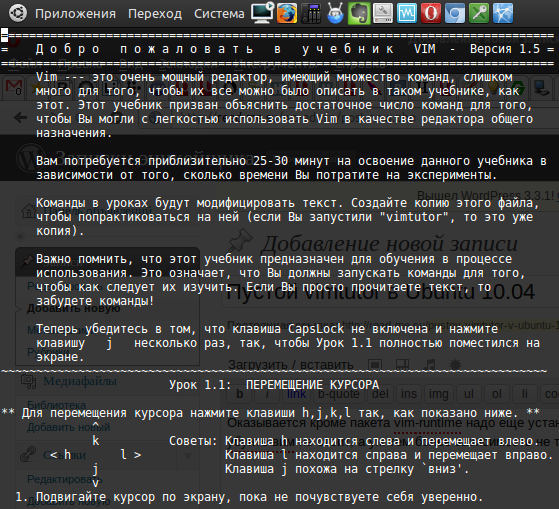559x509 pixels.
Task: Click the Gmail bookmark icon in browser
Action: pyautogui.click(x=14, y=88)
